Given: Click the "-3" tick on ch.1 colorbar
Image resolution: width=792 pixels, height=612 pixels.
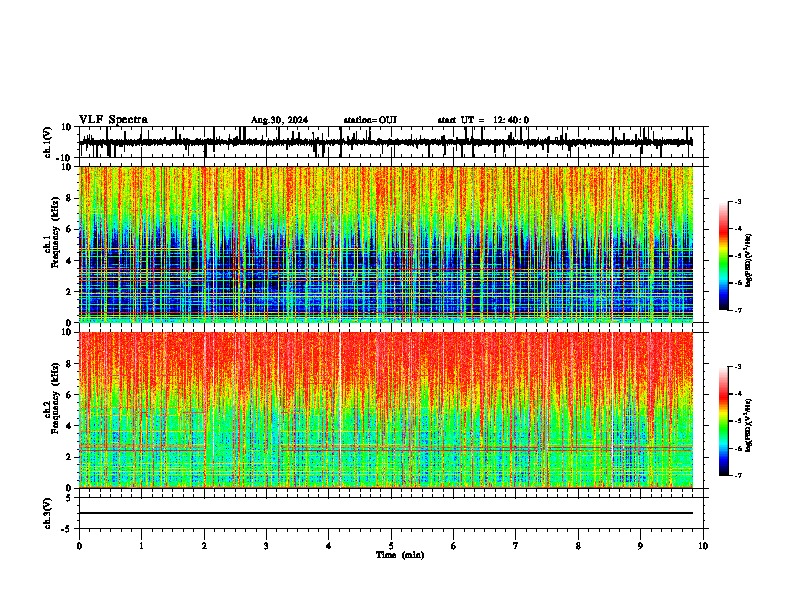Looking at the screenshot, I should (x=737, y=202).
